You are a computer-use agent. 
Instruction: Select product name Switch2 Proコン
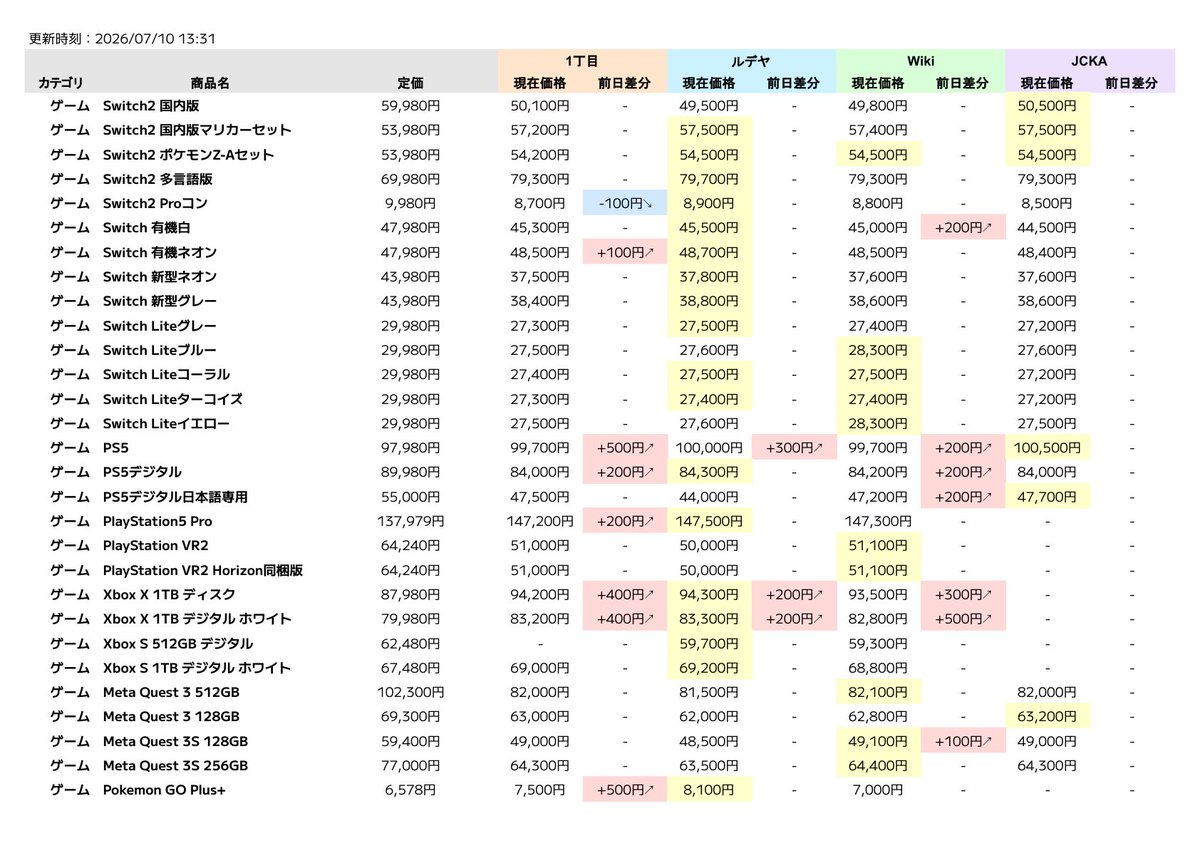(x=155, y=203)
